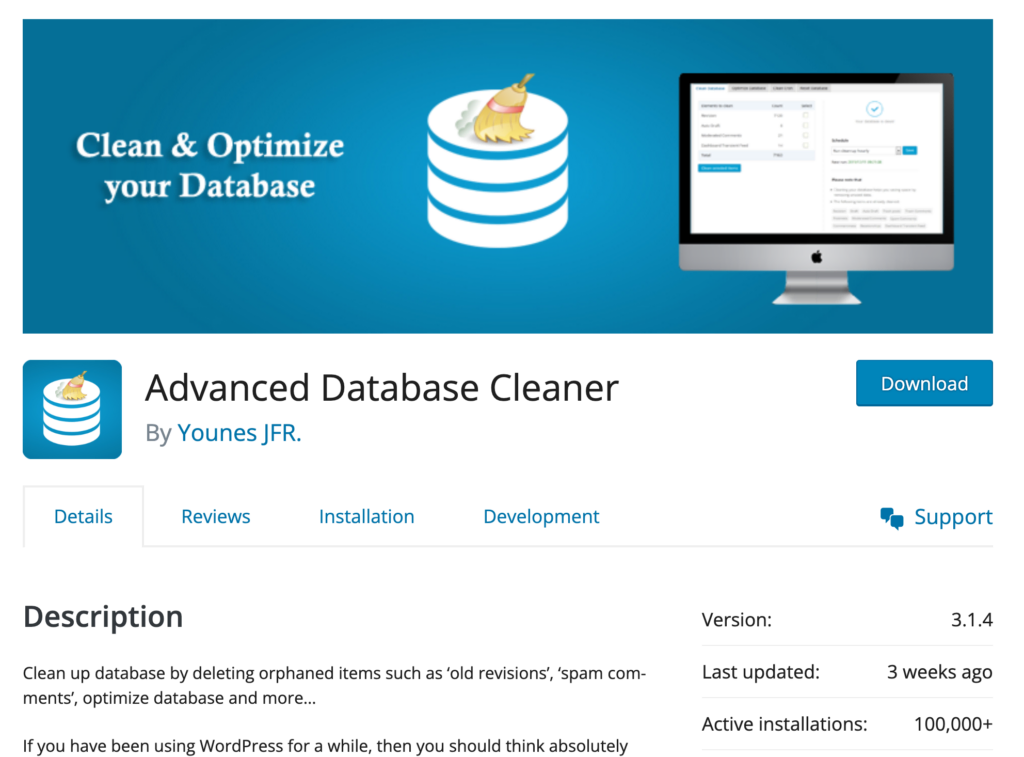Click the Support speech bubbles icon
This screenshot has width=1024, height=757.
[891, 518]
